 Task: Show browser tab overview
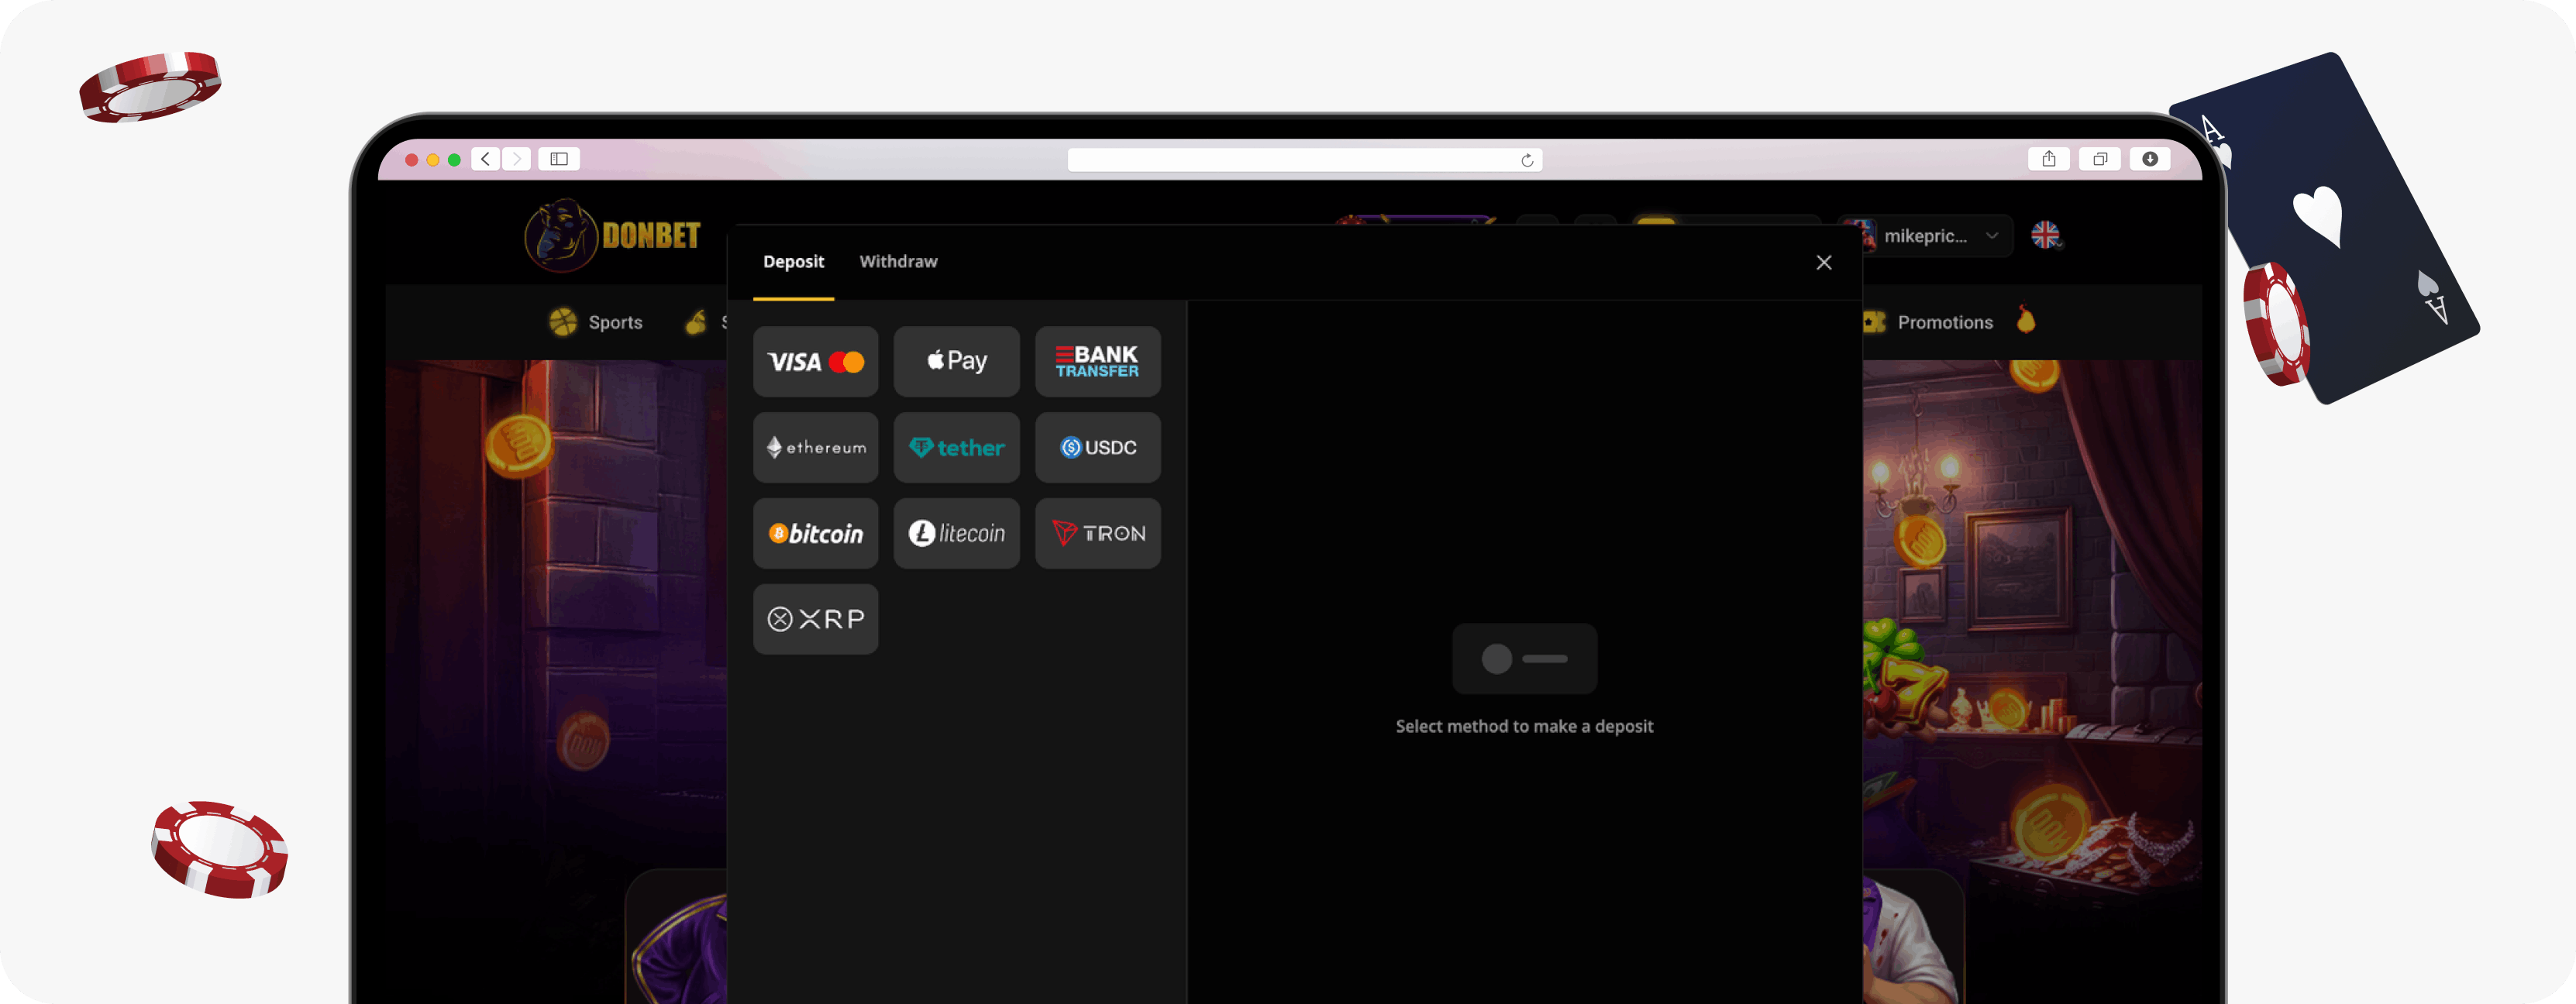pos(2100,159)
